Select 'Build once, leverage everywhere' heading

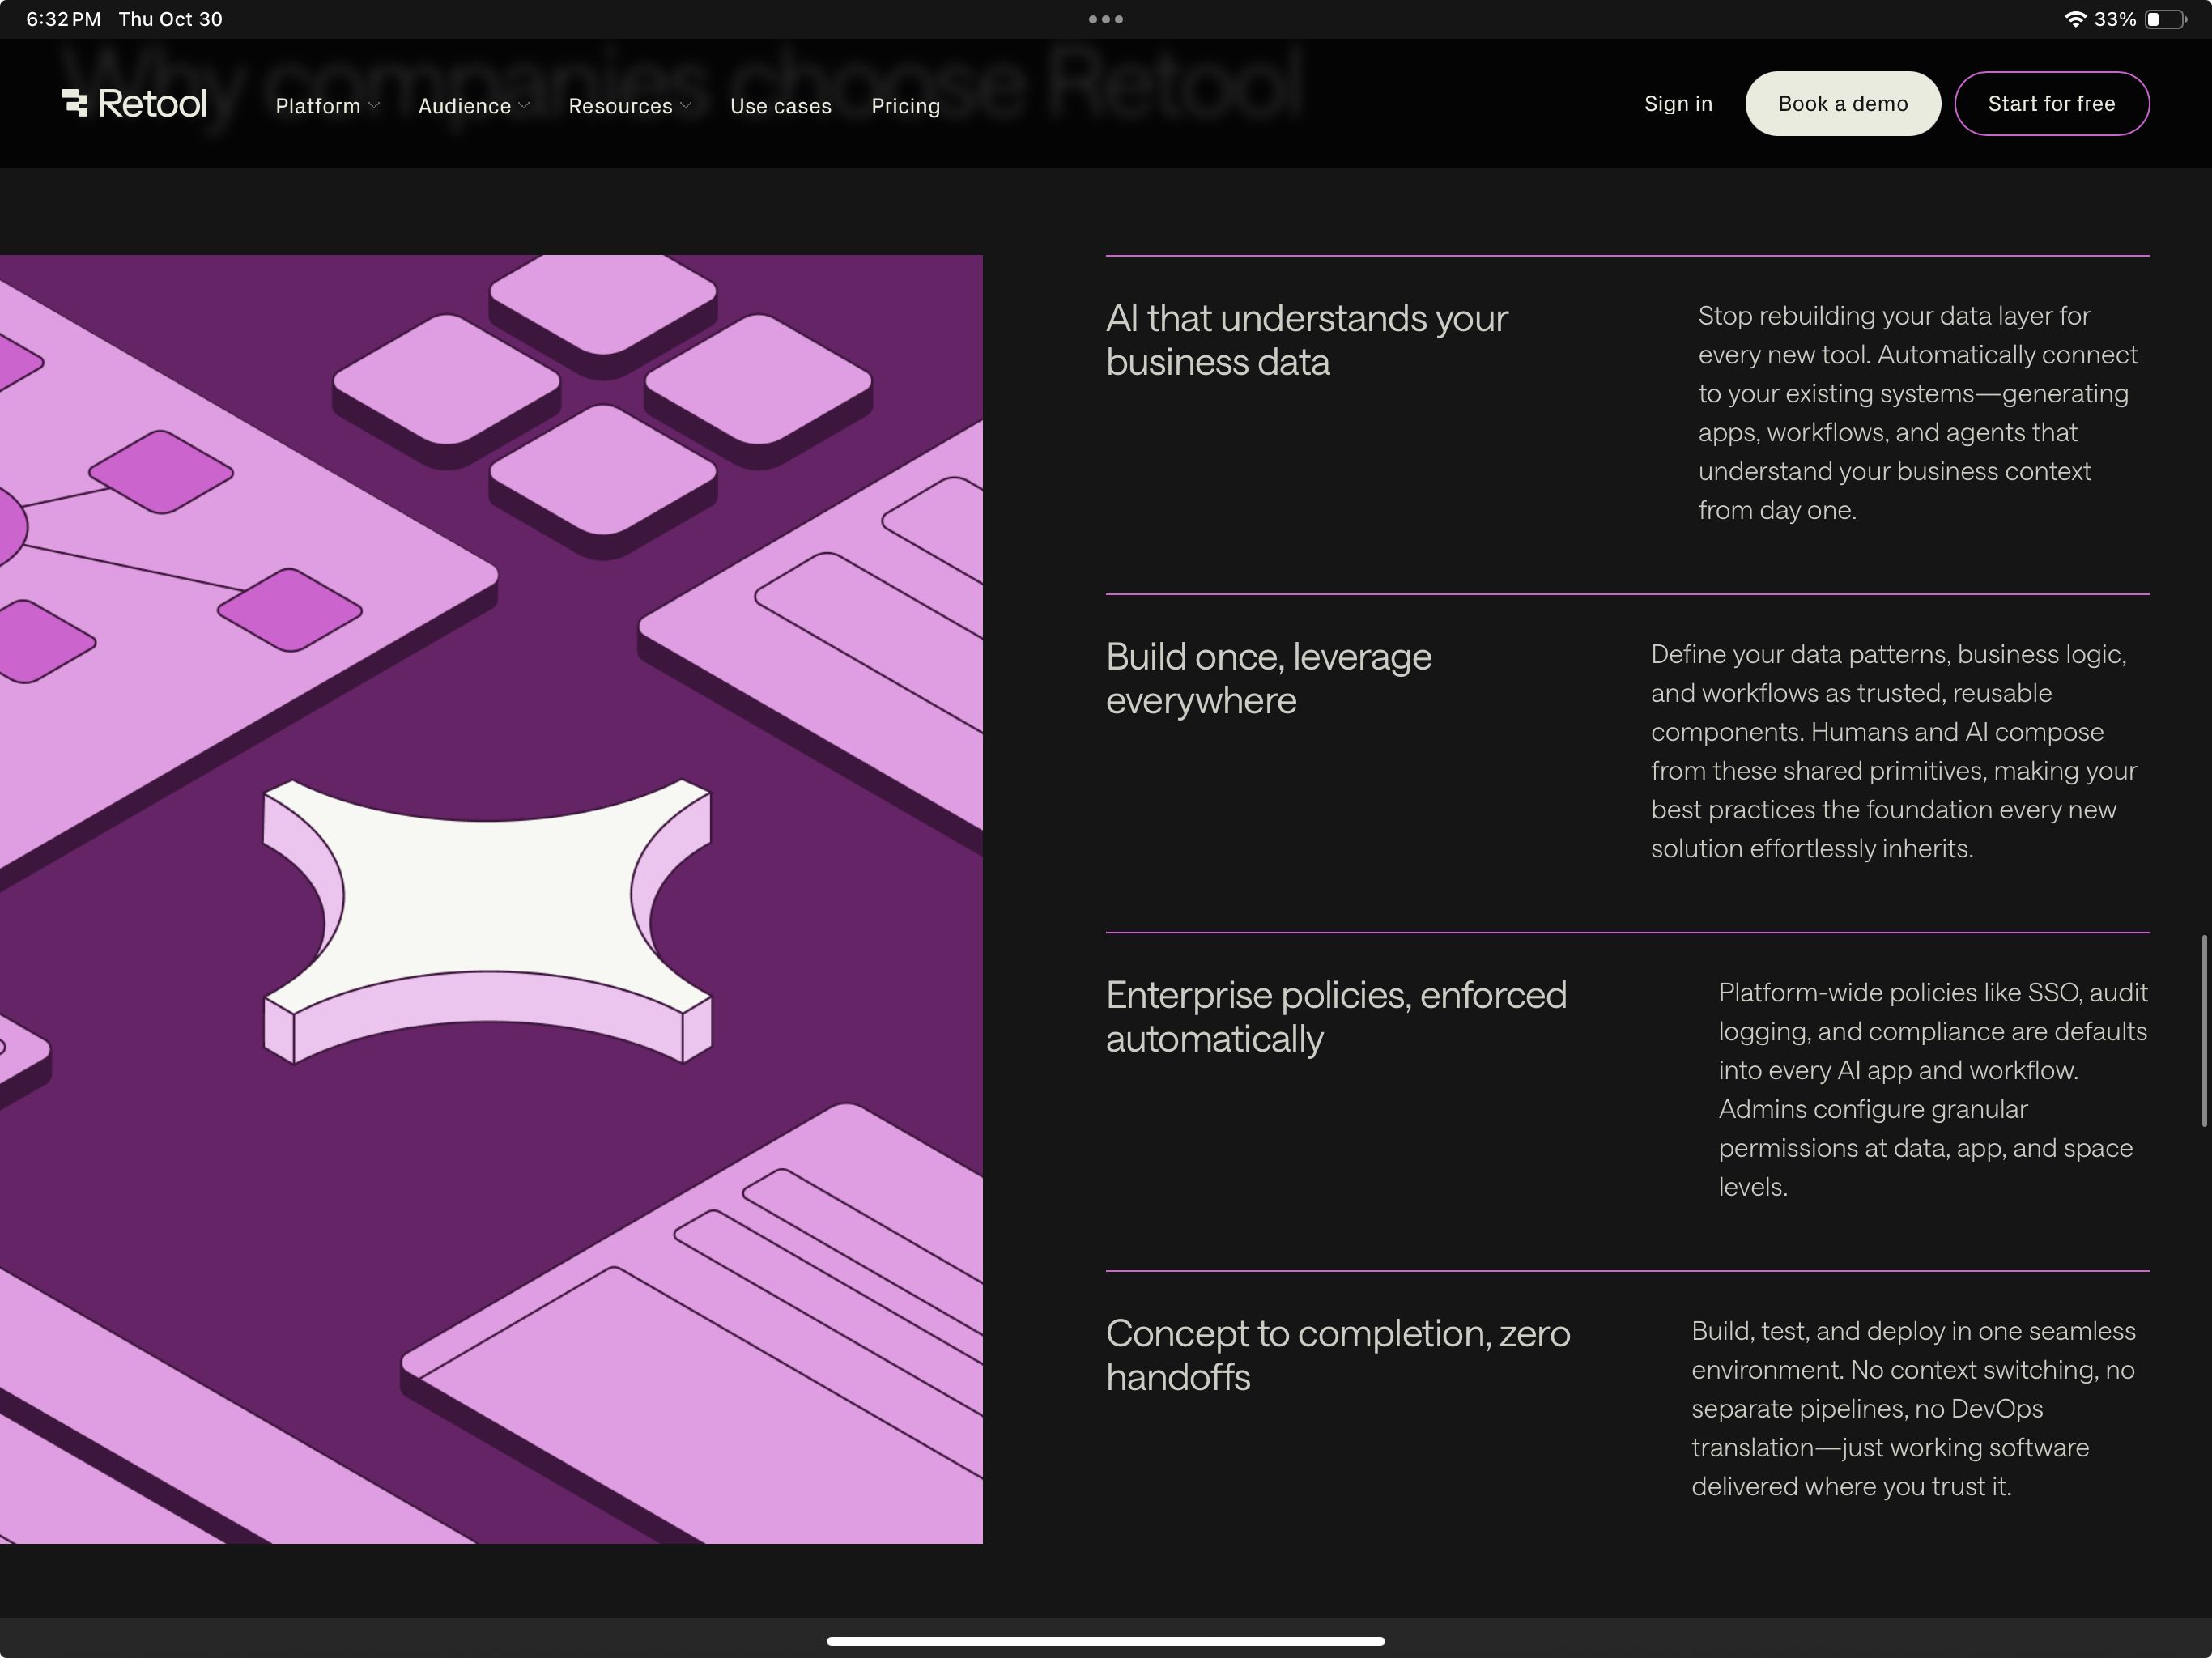[x=1268, y=678]
